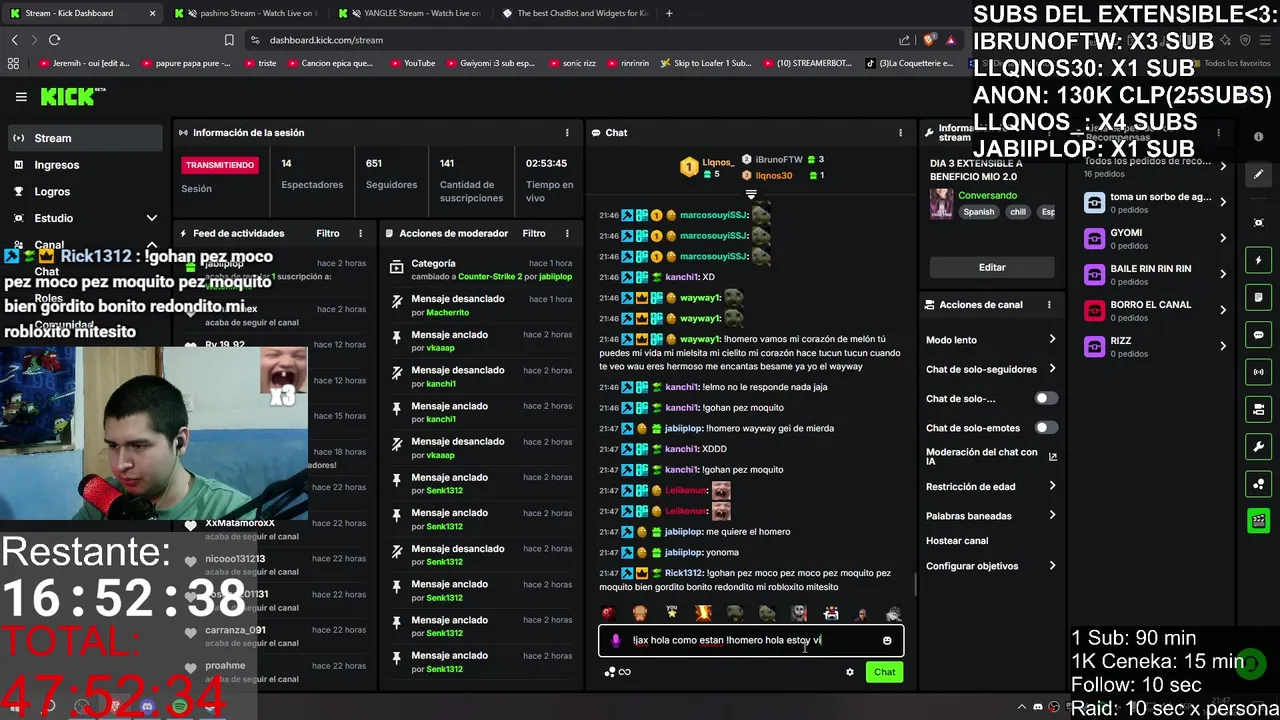The height and width of the screenshot is (720, 1280).
Task: Open the hamburger menu next to the Kick logo
Action: coord(21,97)
